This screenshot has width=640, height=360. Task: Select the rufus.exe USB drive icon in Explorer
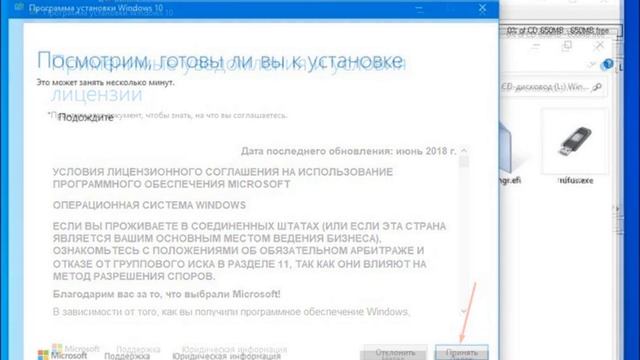point(575,141)
